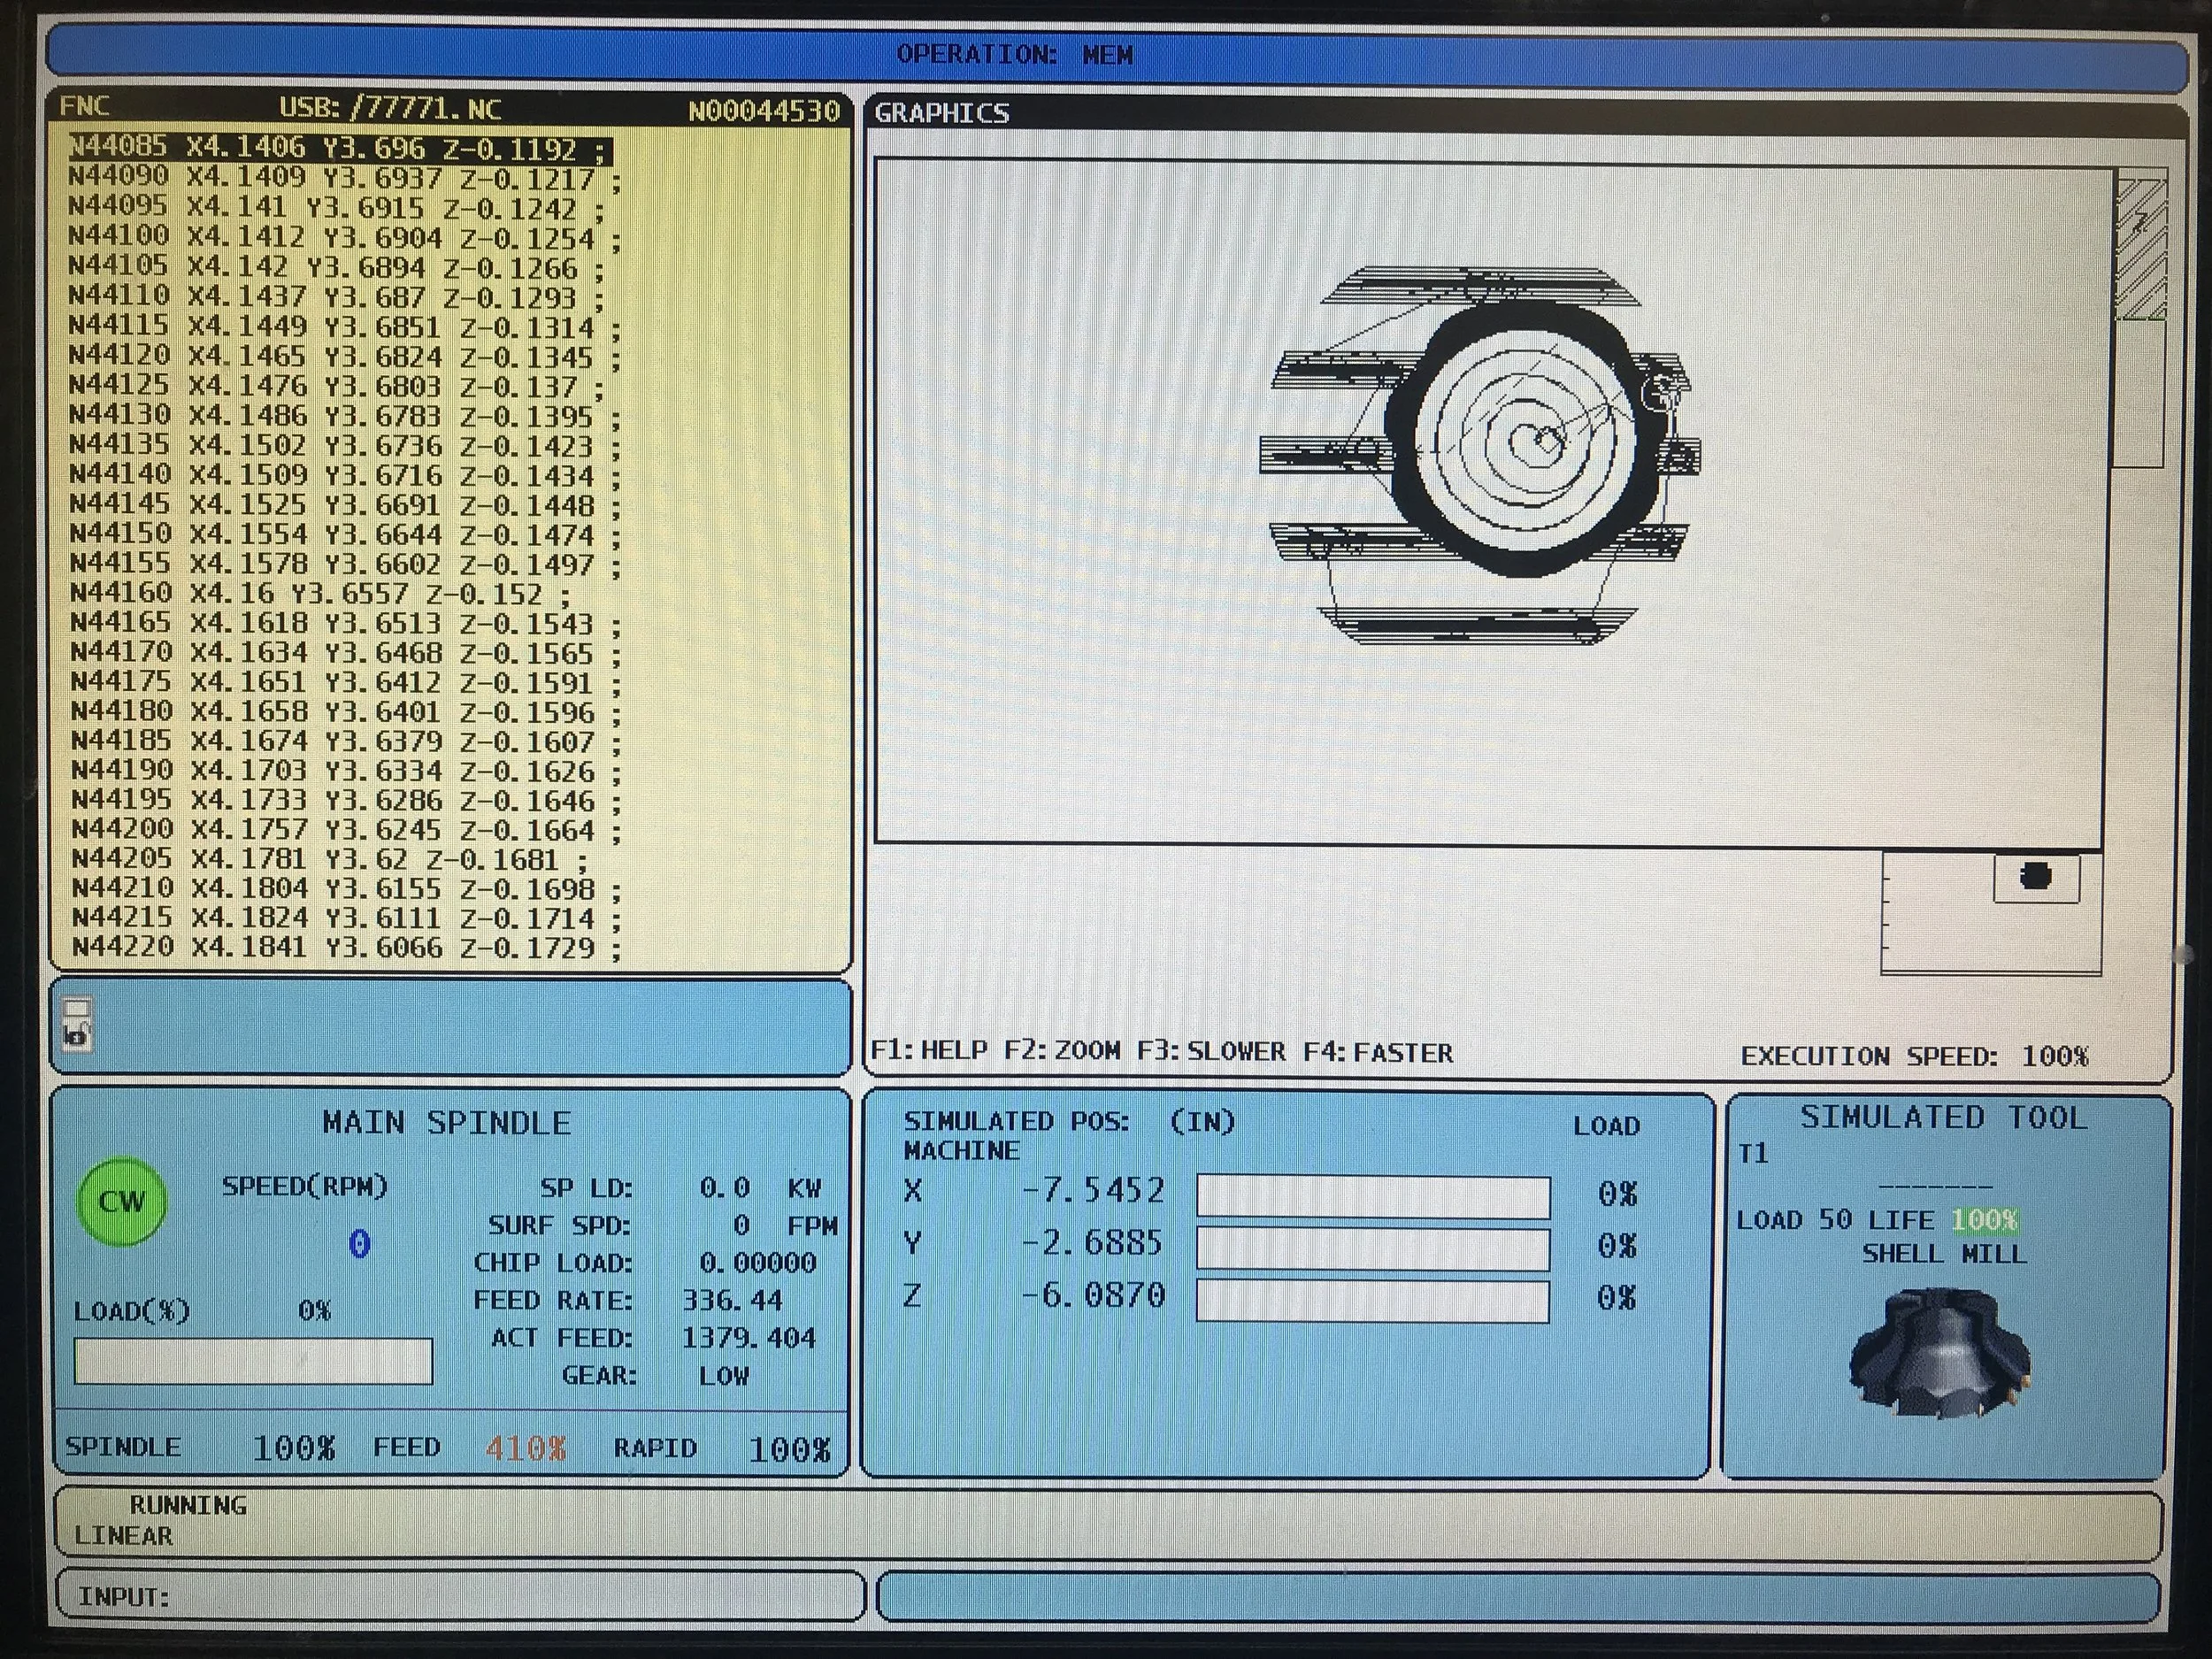Click F4: FASTER label
The height and width of the screenshot is (1659, 2212).
[x=1378, y=1053]
